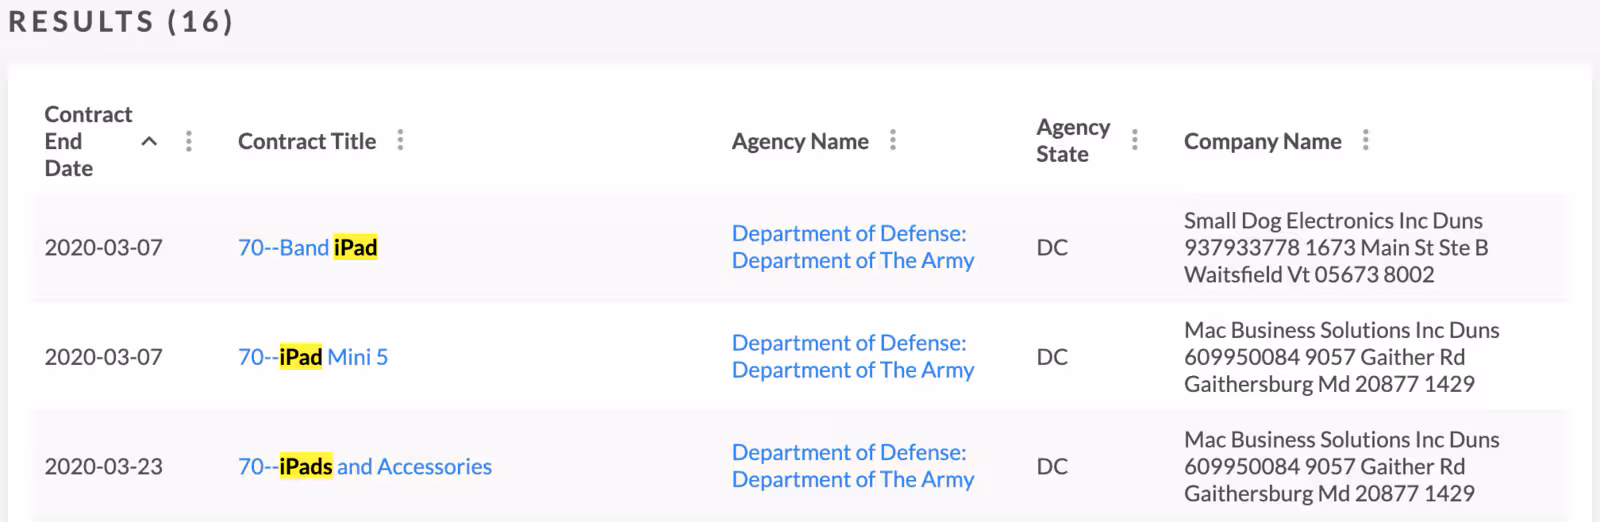The image size is (1600, 522).
Task: Open Department of Defense link in first row
Action: coord(853,247)
